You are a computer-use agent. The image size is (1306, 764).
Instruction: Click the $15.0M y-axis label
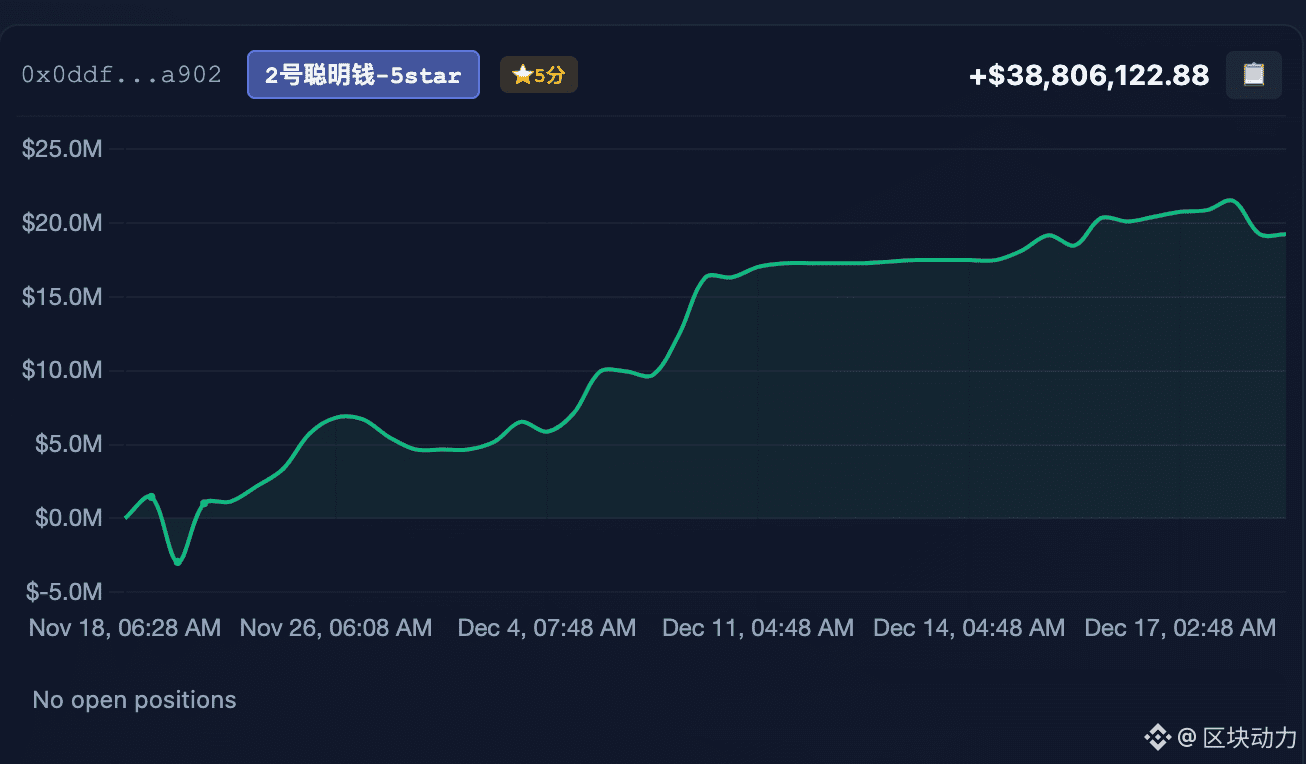tap(62, 297)
